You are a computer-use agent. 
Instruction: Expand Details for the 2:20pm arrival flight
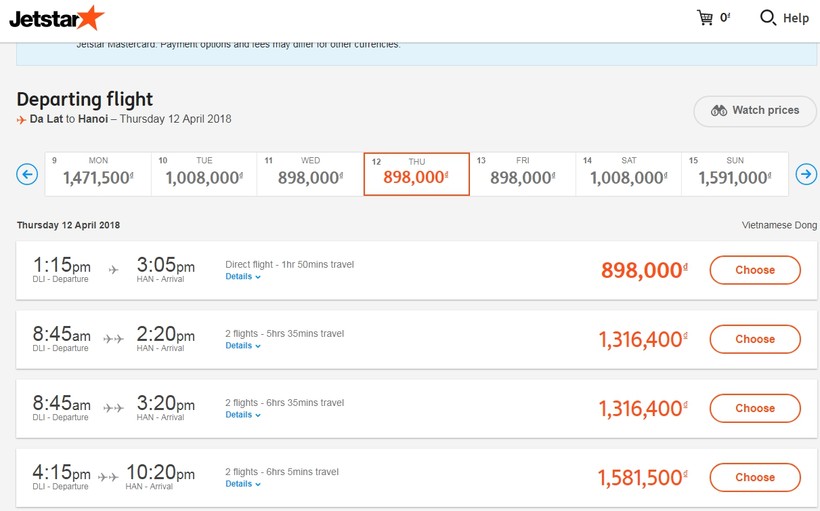[x=243, y=346]
